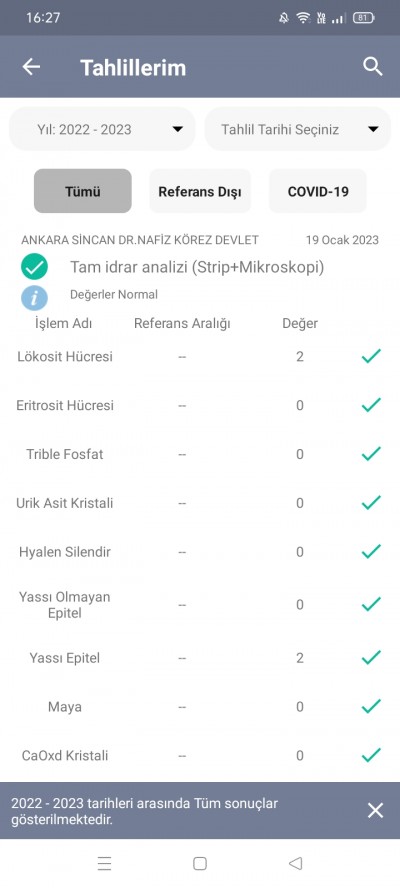Tap the Değerler Normal status text
This screenshot has width=400, height=888.
tap(114, 294)
